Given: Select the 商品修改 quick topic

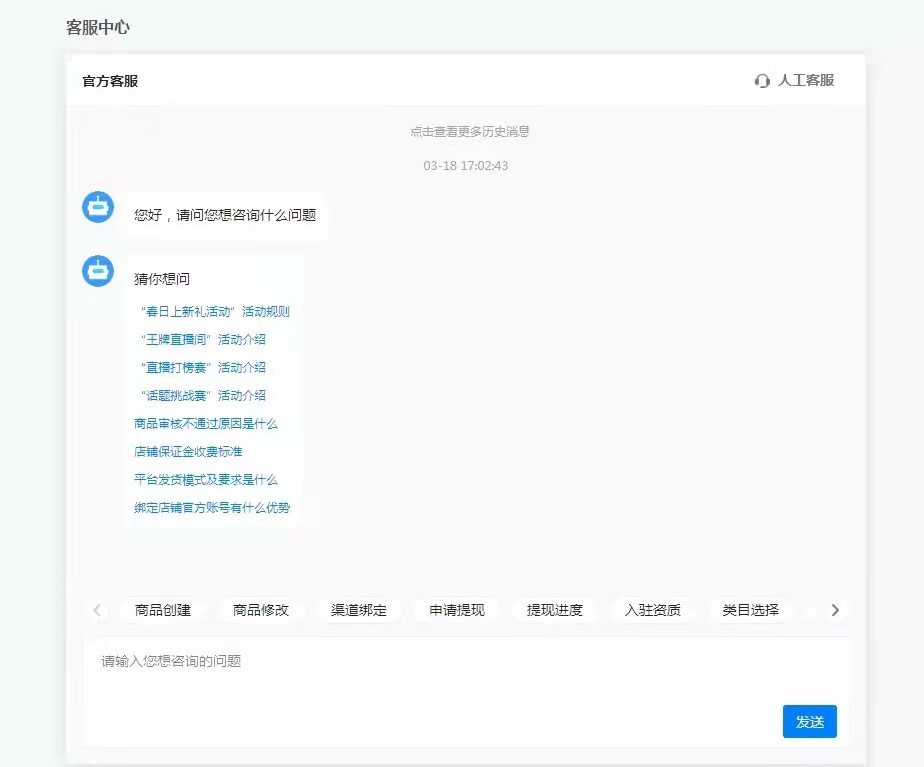Looking at the screenshot, I should click(261, 610).
